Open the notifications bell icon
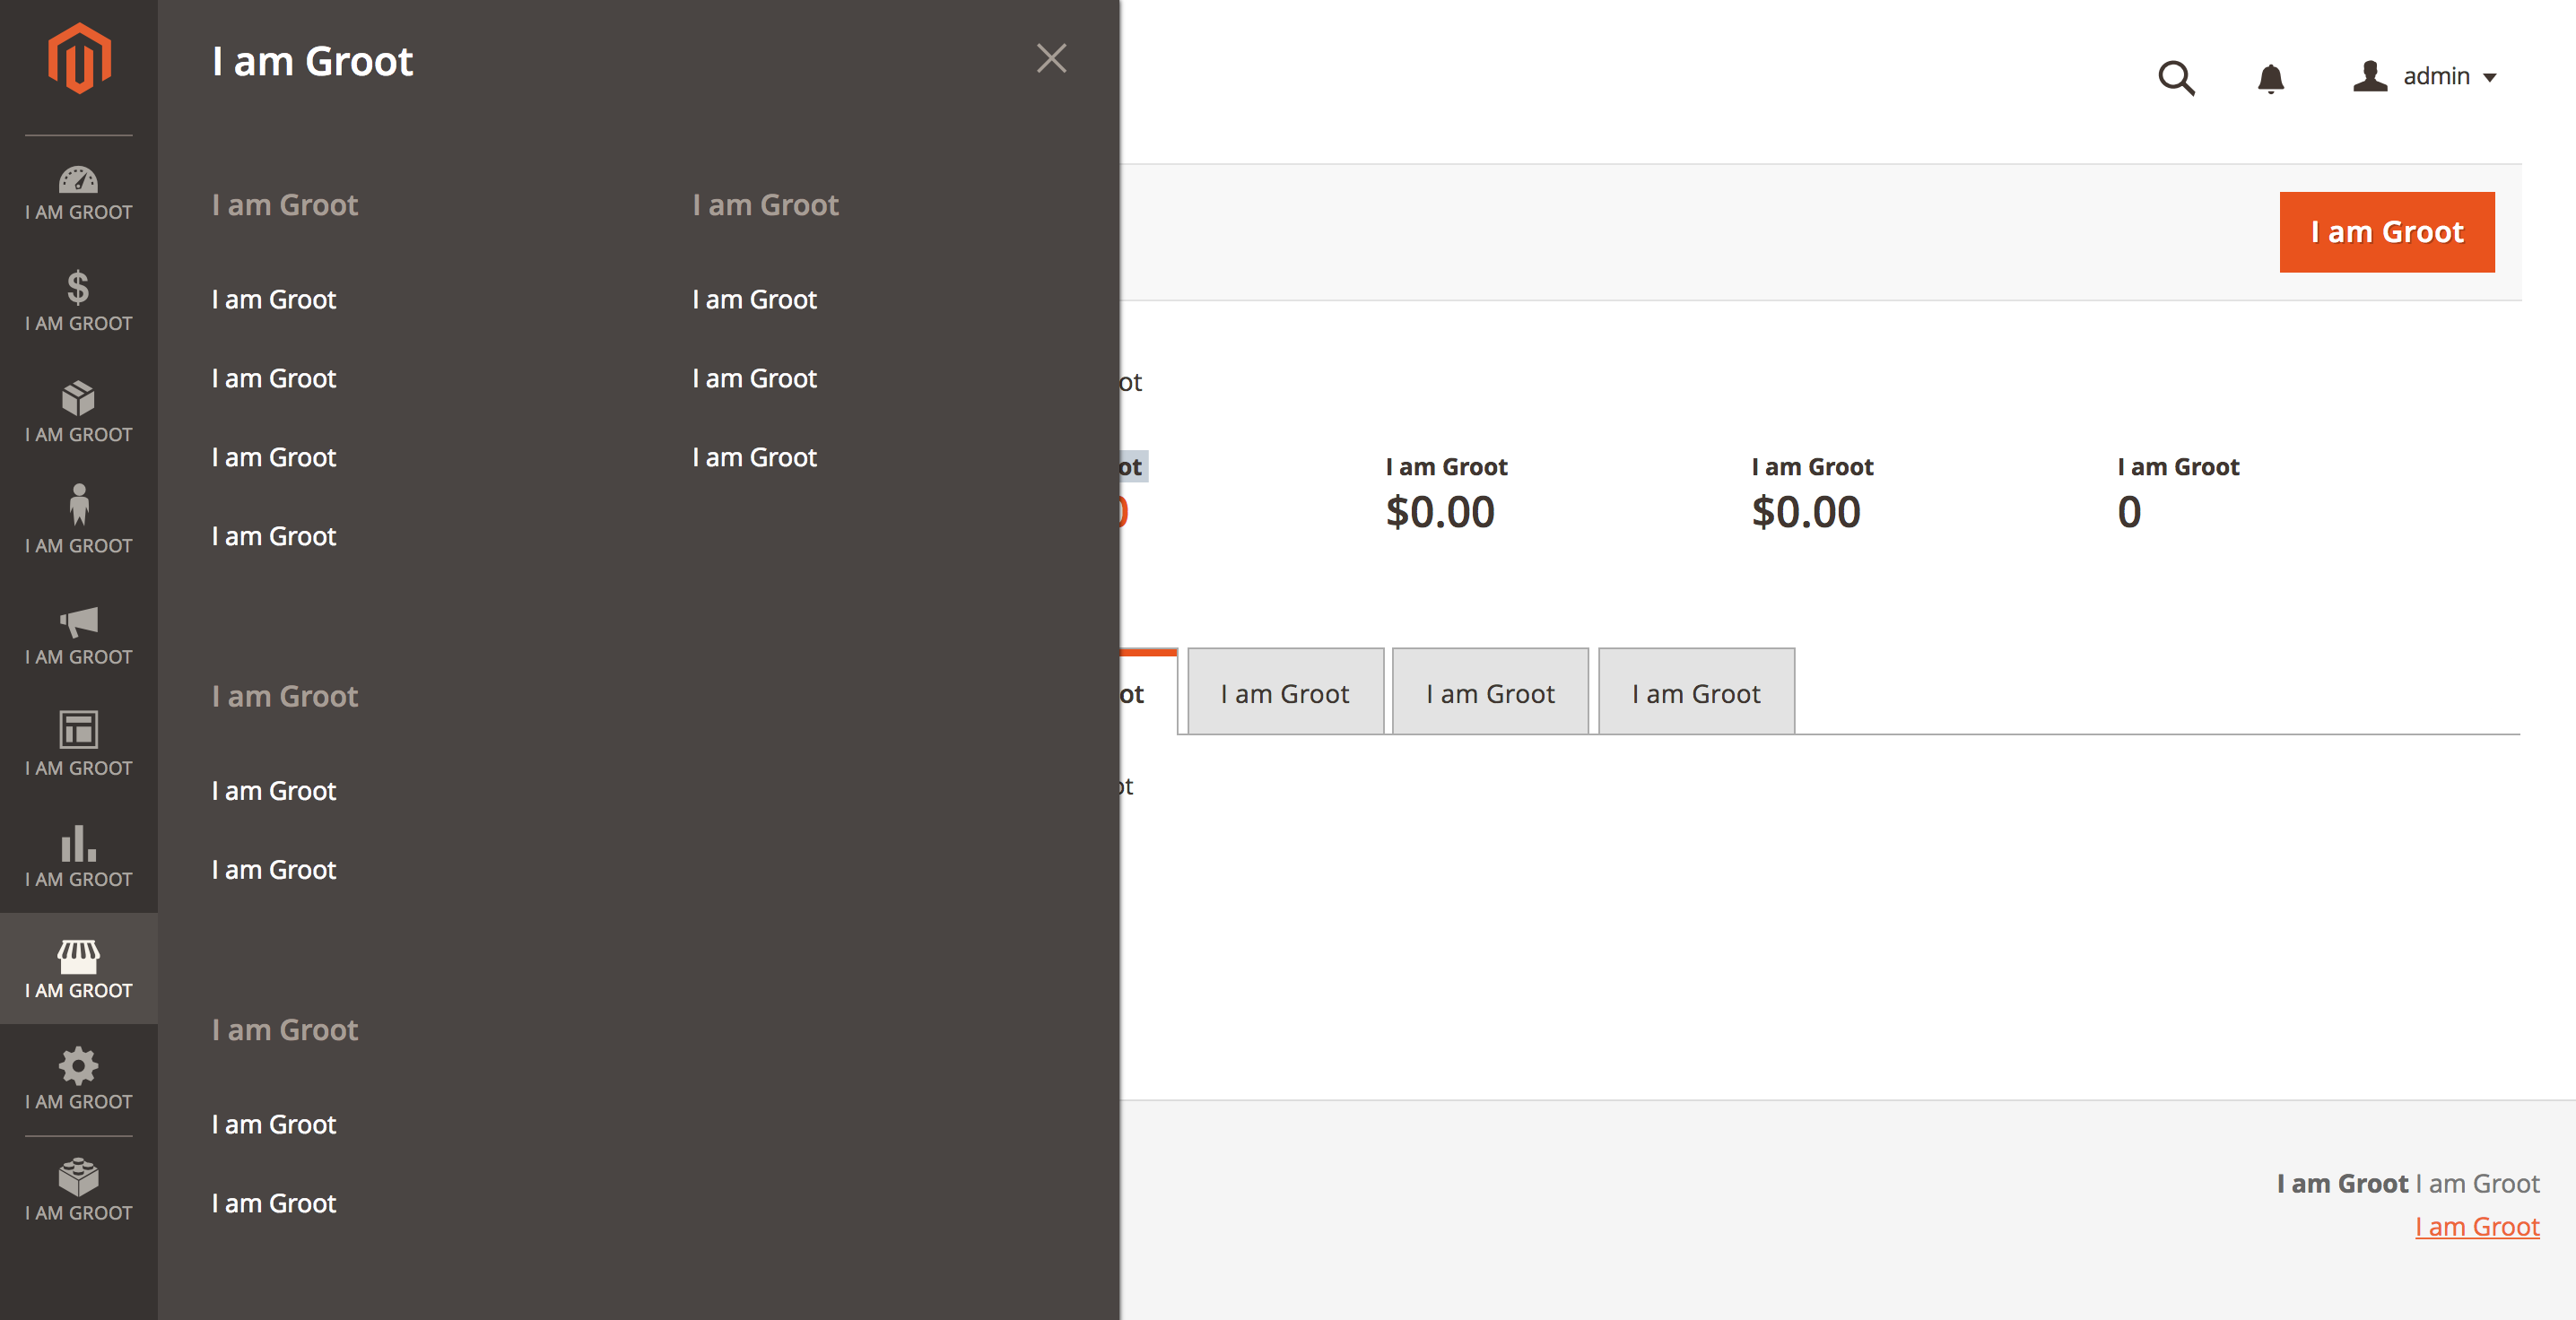This screenshot has height=1320, width=2576. 2271,77
